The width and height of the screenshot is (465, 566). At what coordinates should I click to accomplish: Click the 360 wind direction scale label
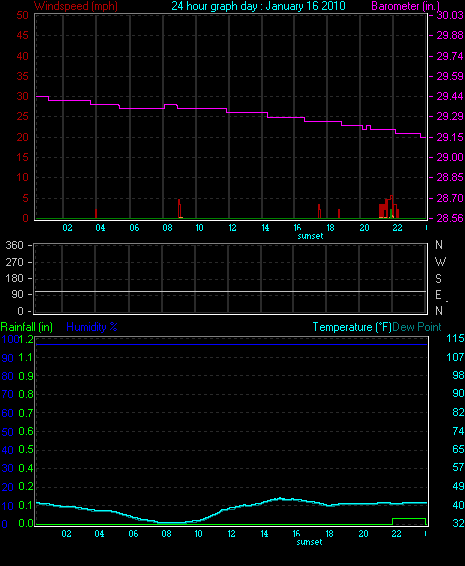click(x=14, y=245)
